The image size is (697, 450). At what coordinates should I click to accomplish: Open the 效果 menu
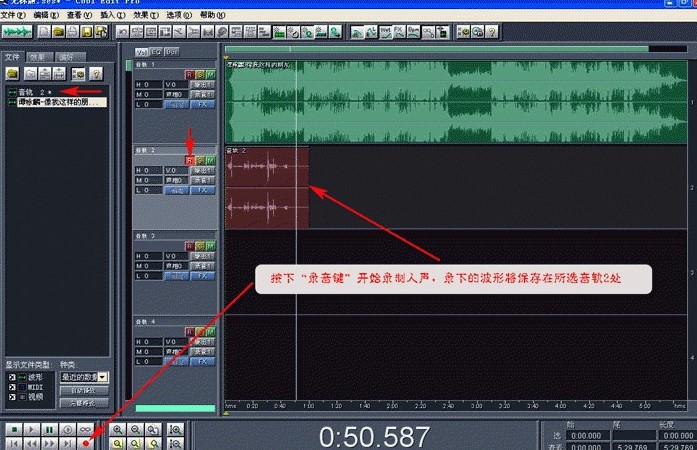click(146, 15)
